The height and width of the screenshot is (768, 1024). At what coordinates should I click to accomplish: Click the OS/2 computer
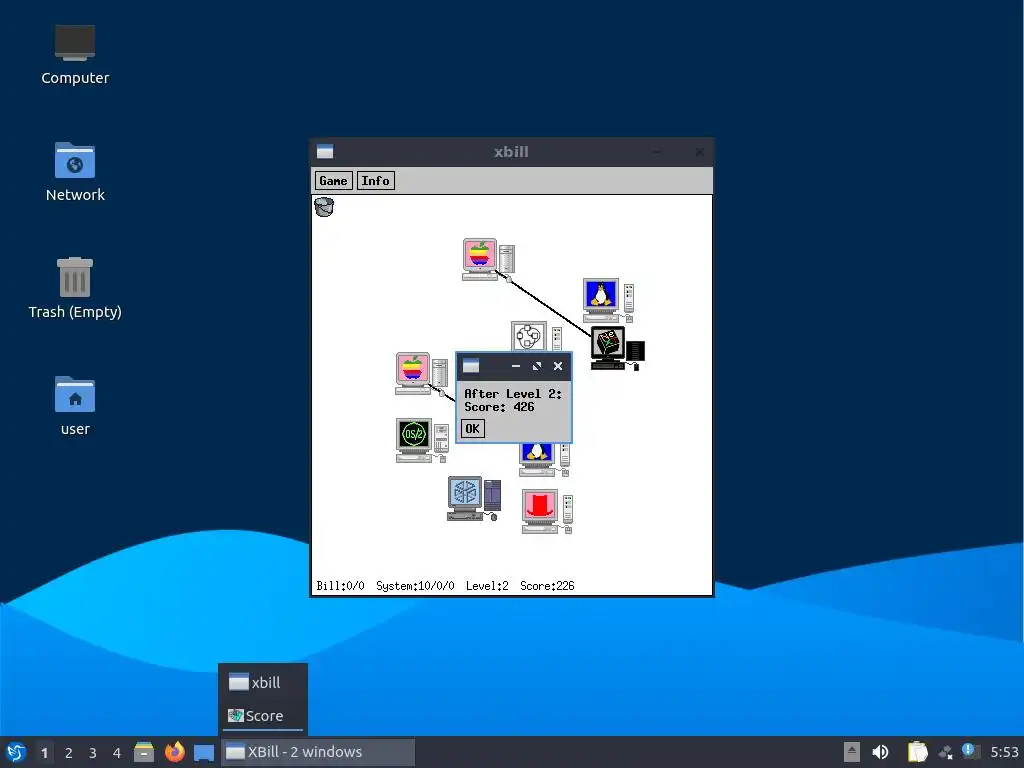coord(422,440)
